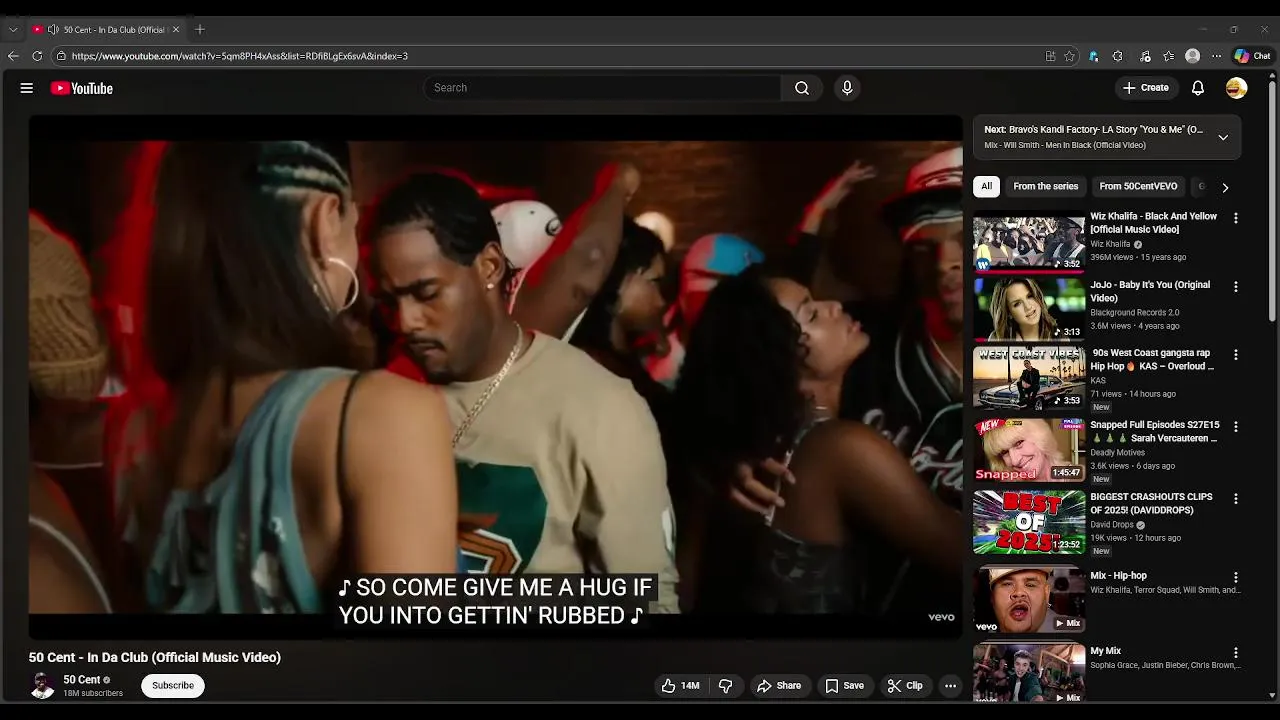Select the All filter chip
The image size is (1280, 720).
click(986, 186)
